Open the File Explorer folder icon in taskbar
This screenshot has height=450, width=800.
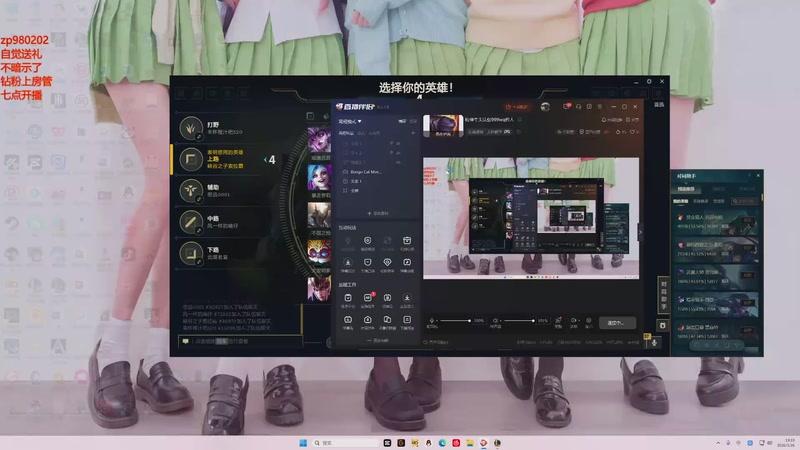(x=469, y=443)
